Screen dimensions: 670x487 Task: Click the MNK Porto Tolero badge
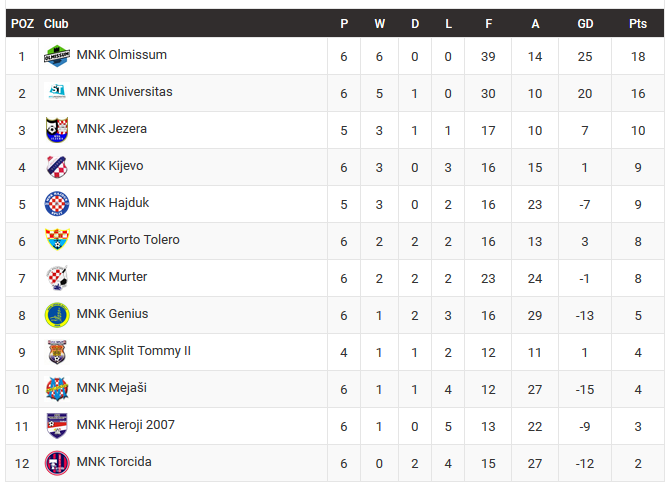coord(57,241)
